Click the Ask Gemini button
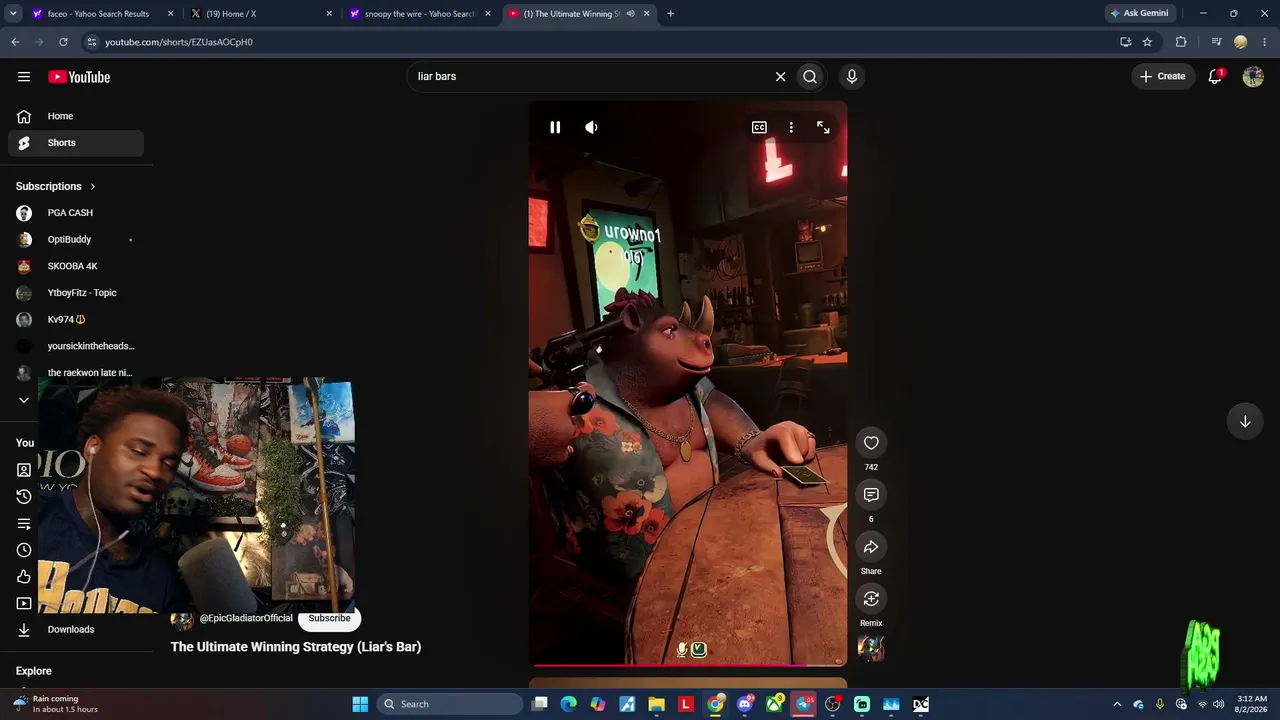Image resolution: width=1280 pixels, height=720 pixels. 1139,14
